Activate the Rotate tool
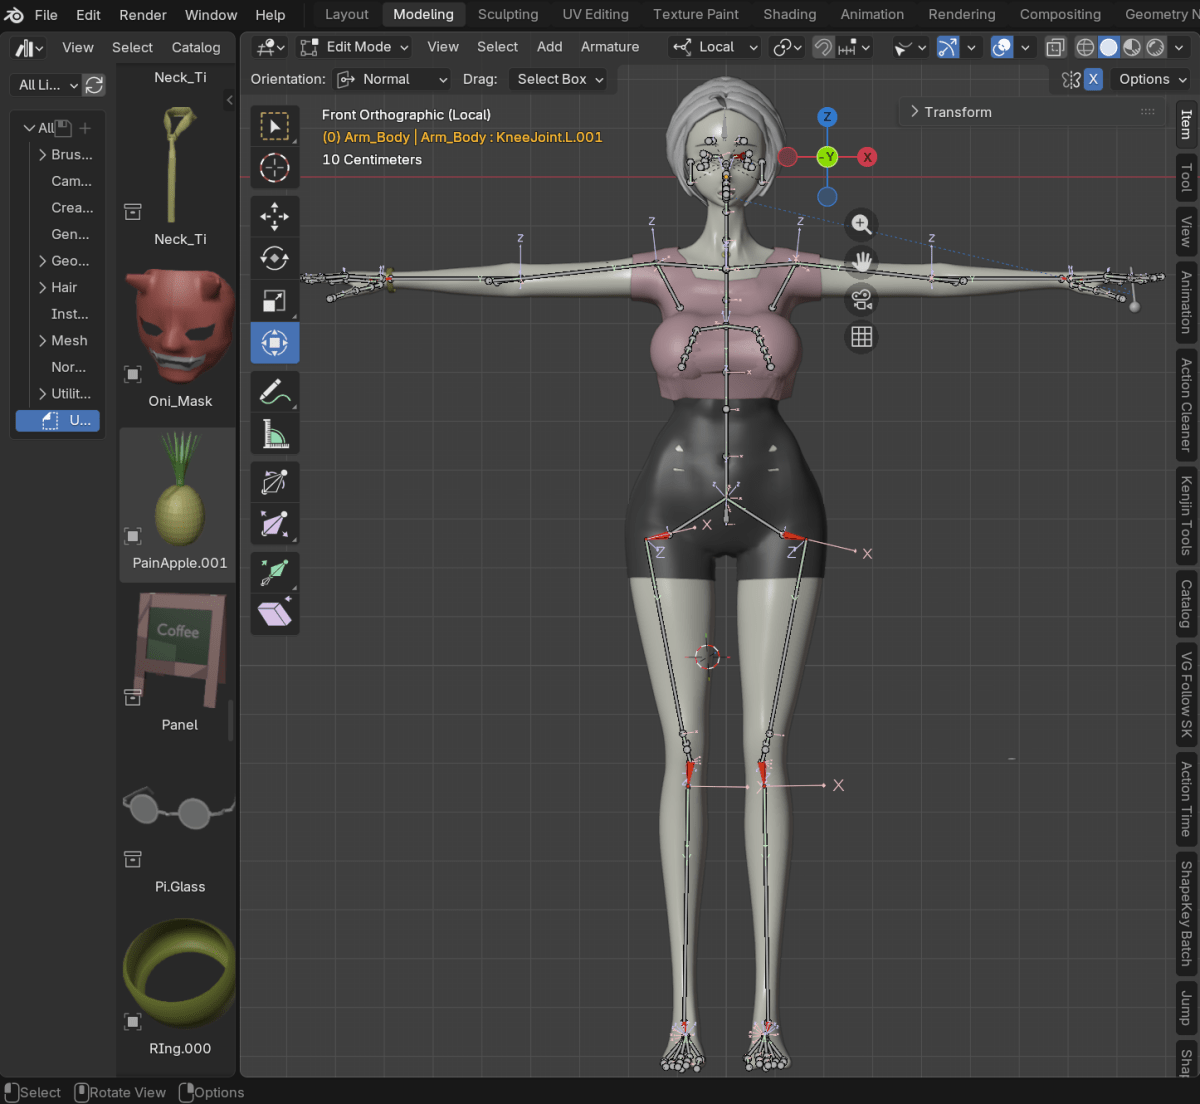 coord(274,258)
